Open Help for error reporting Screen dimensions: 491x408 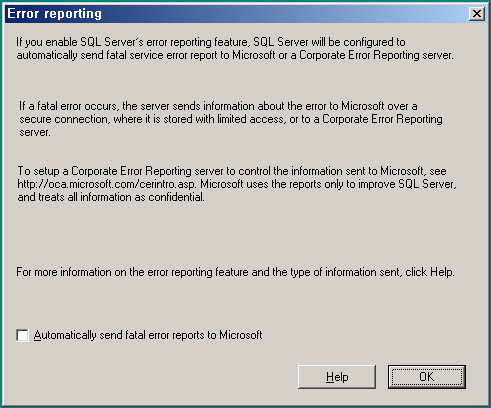click(337, 377)
